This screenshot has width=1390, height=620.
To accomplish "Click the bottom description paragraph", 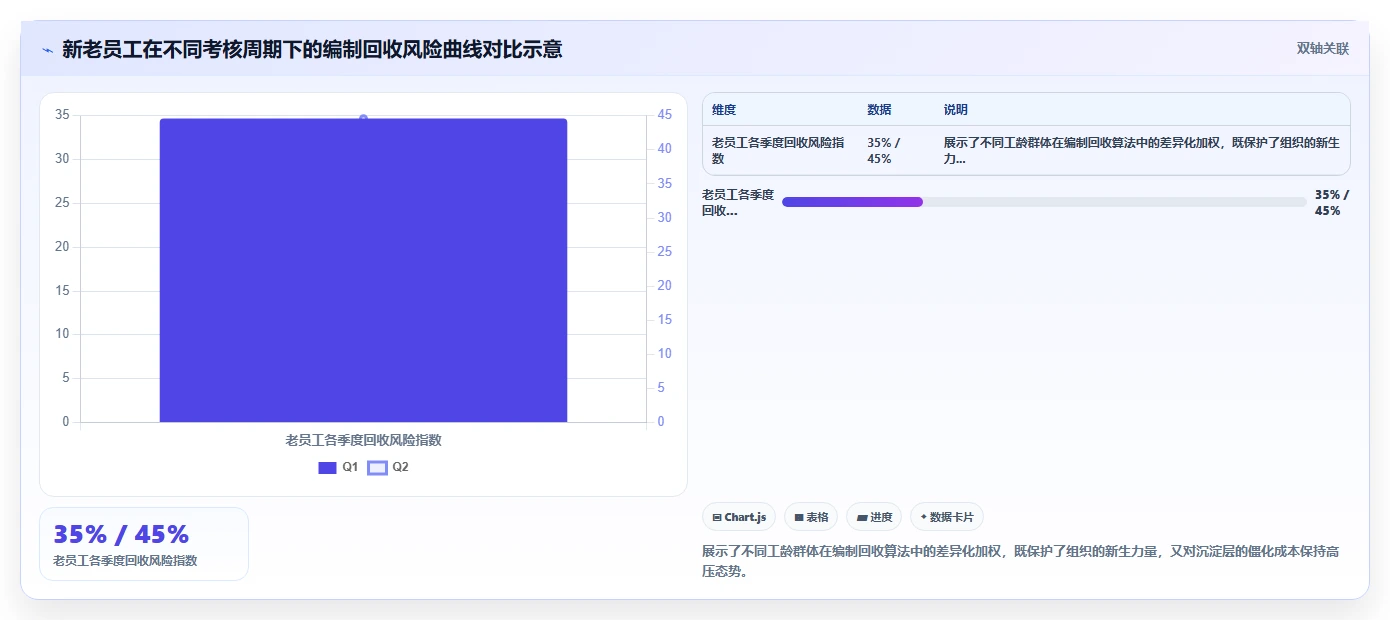I will [1020, 561].
